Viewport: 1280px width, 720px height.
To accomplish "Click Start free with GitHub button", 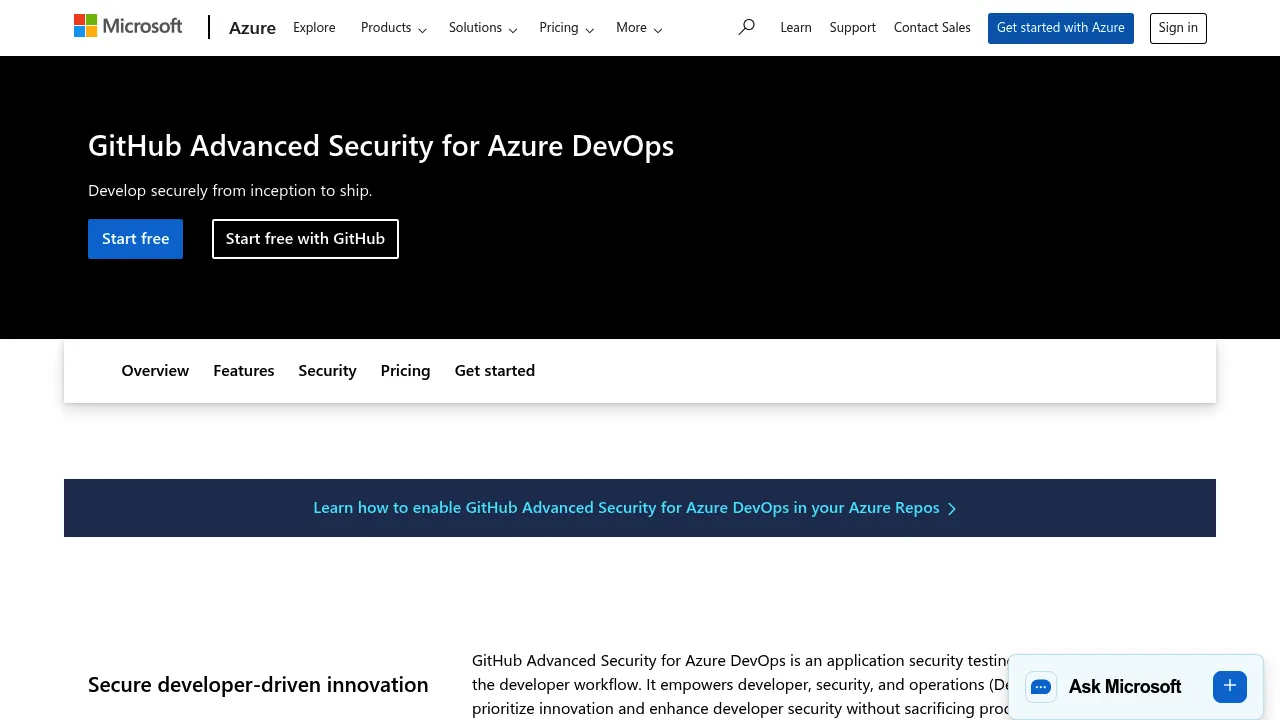I will coord(305,239).
